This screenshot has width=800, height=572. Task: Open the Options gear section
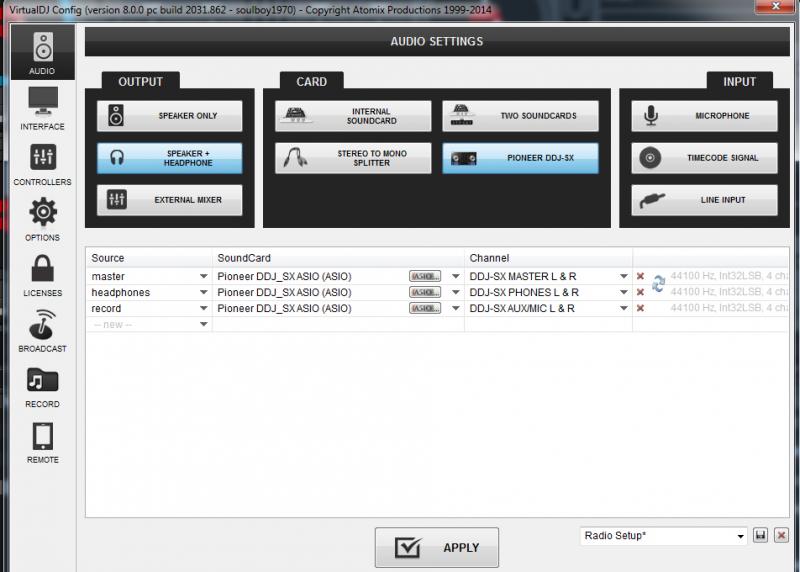click(x=42, y=220)
